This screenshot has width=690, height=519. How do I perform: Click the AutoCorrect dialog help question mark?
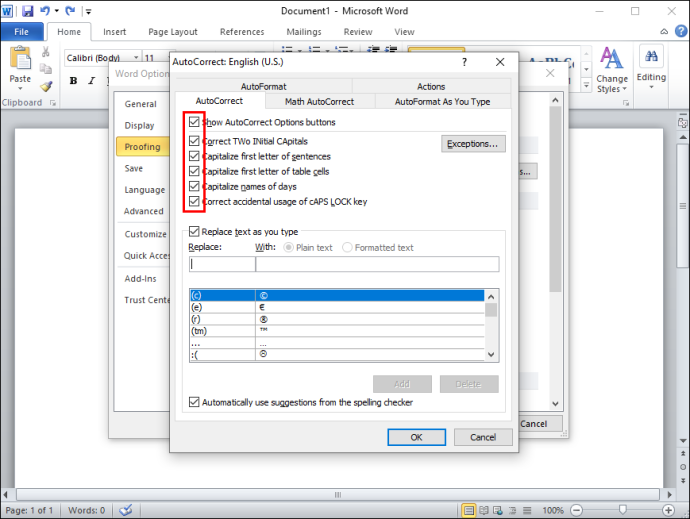click(x=464, y=62)
